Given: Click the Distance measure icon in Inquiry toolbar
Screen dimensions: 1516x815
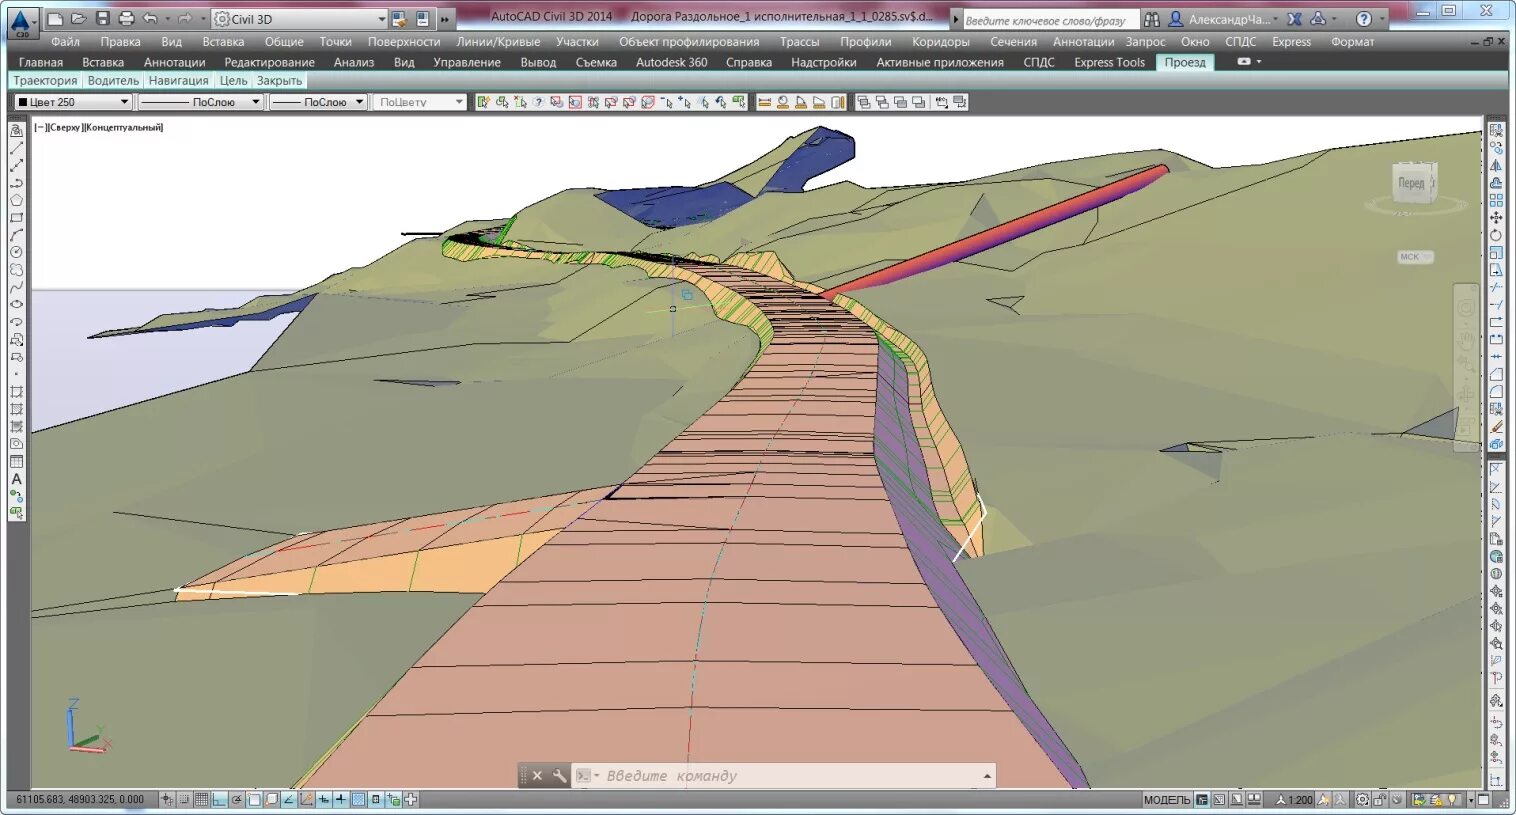Looking at the screenshot, I should 765,102.
